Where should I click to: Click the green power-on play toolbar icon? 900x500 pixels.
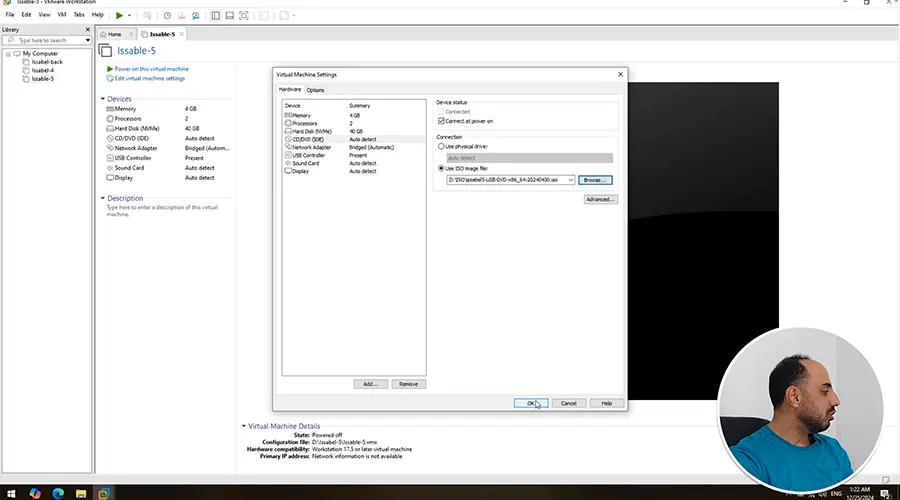pos(119,15)
